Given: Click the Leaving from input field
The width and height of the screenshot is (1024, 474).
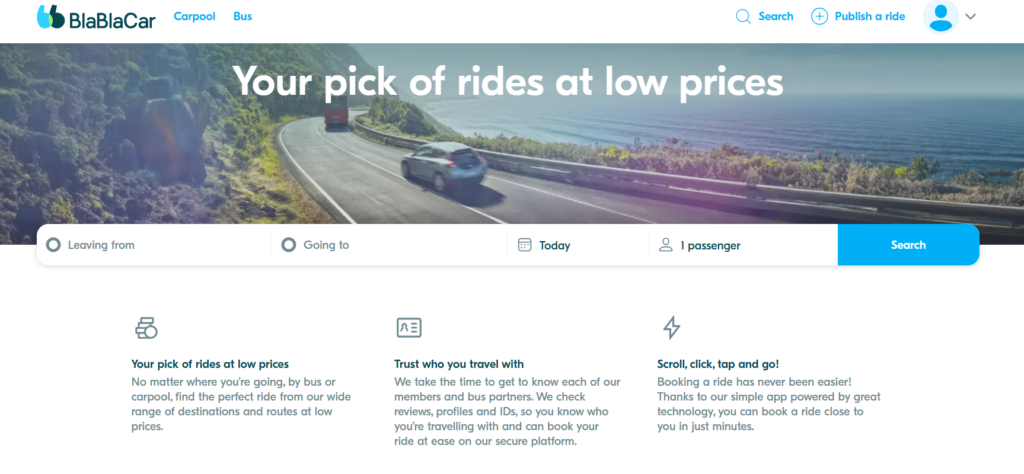Looking at the screenshot, I should [x=160, y=245].
